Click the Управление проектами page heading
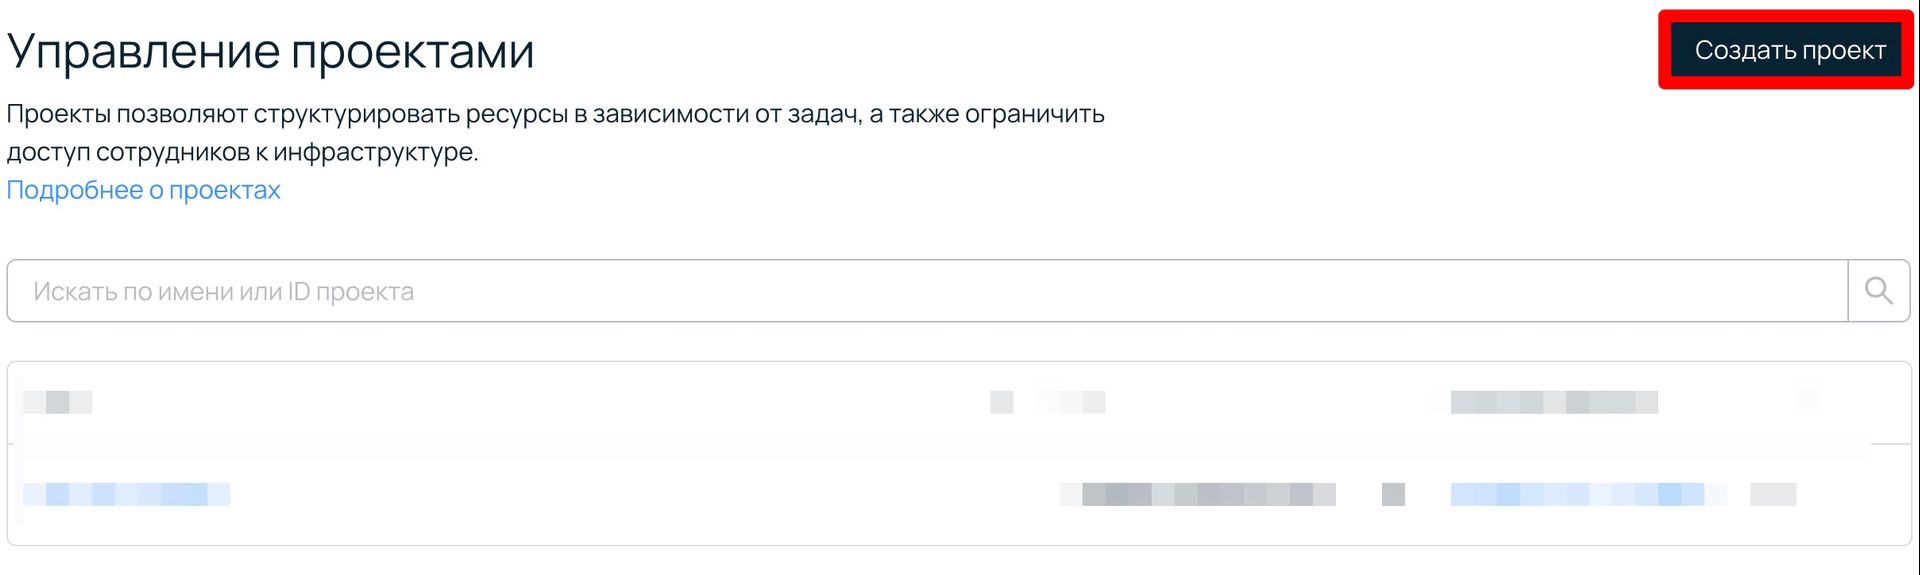Screen dimensions: 1920x575 271,51
